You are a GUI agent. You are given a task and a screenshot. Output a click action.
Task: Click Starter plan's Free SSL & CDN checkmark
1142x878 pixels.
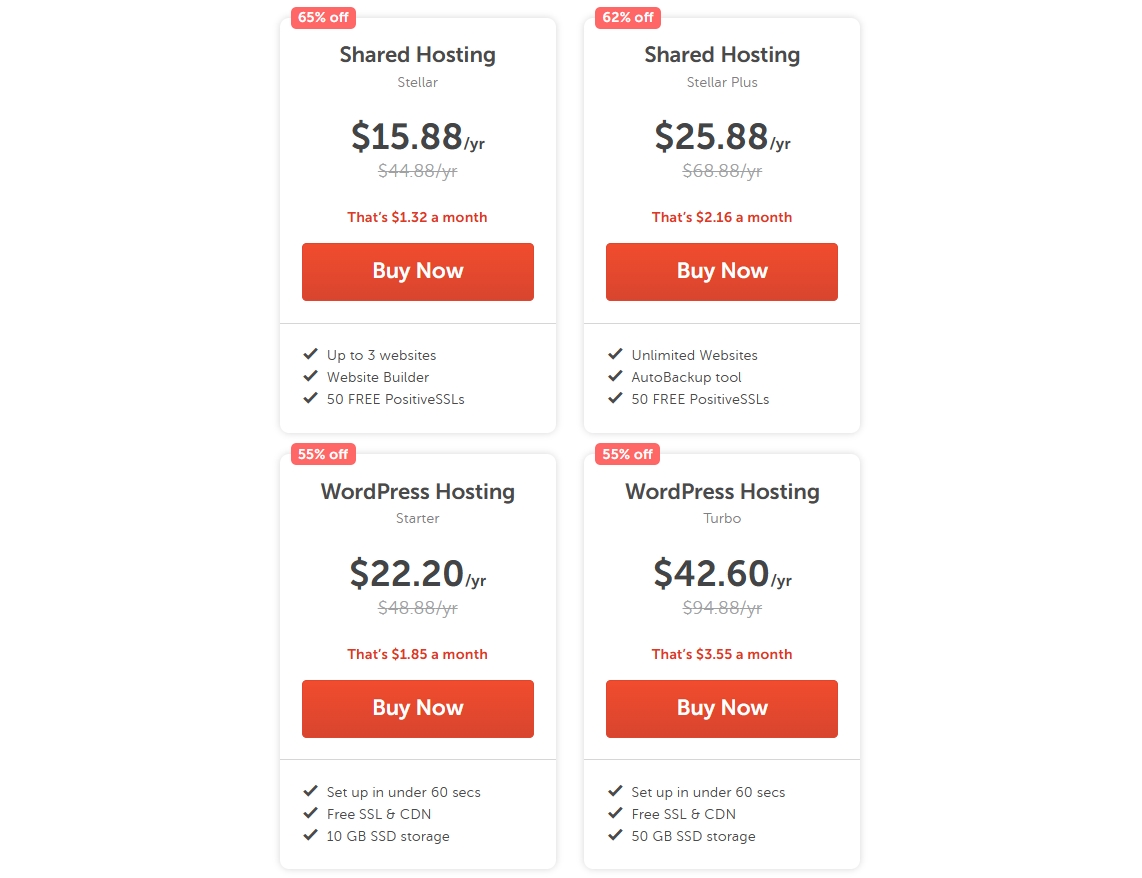[311, 813]
